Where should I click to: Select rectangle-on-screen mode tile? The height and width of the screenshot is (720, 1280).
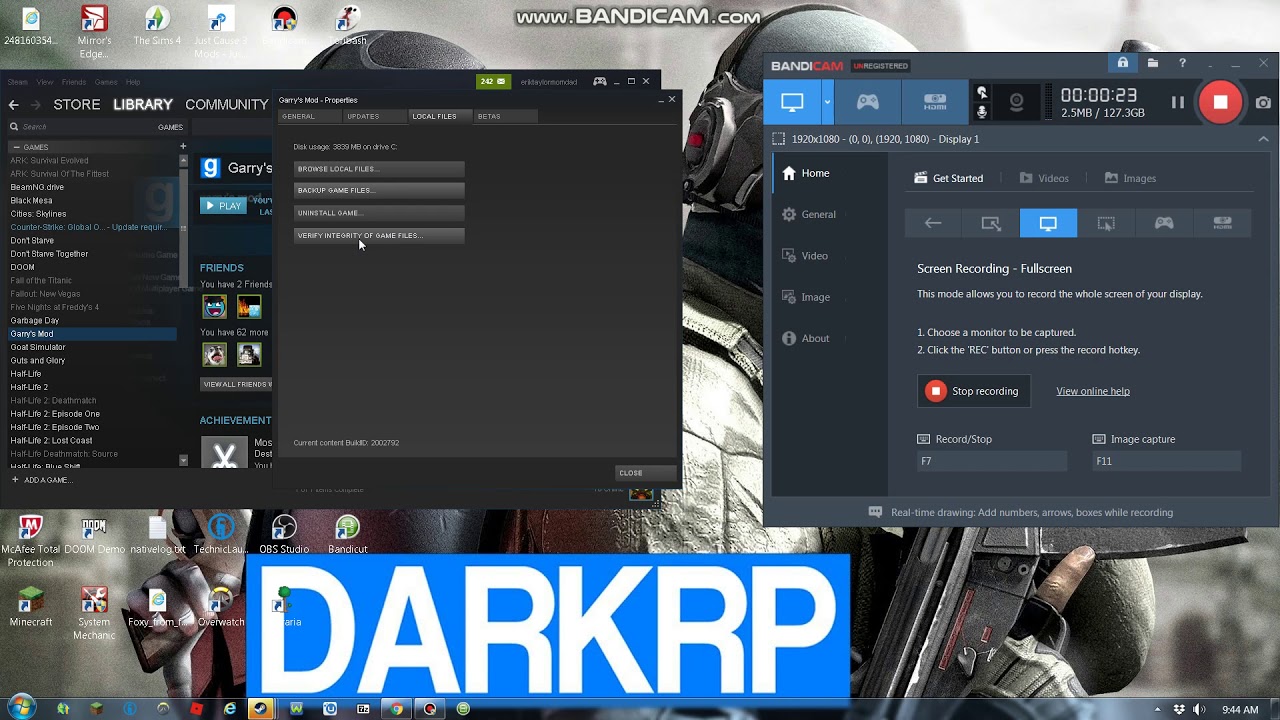[x=991, y=223]
